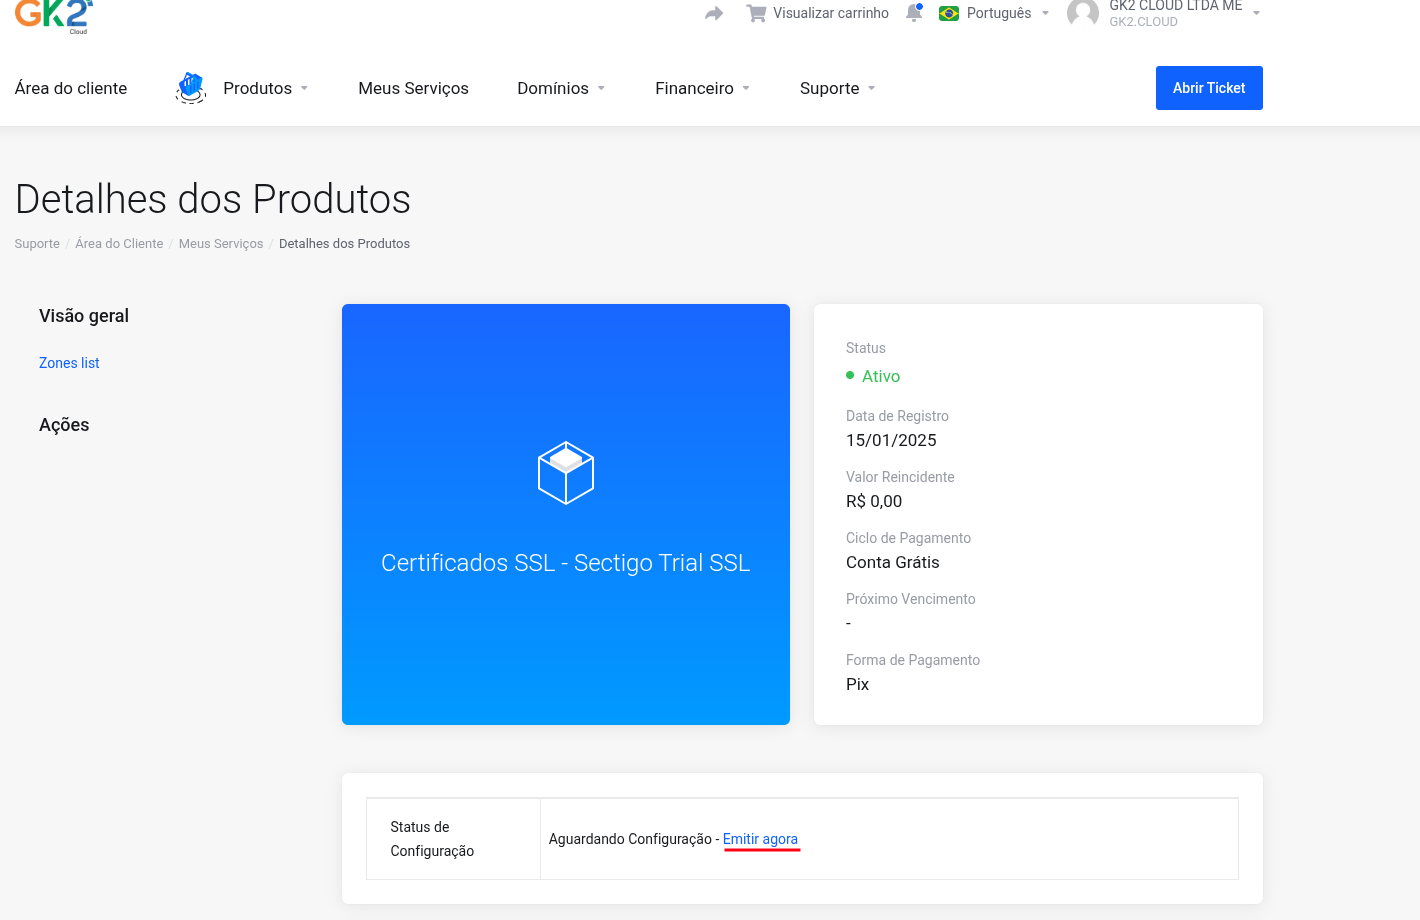Open Meus Serviços in navigation bar

(413, 88)
